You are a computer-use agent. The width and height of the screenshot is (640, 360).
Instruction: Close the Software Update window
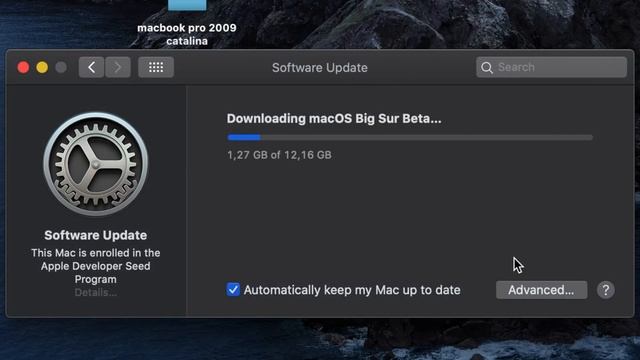(x=23, y=67)
